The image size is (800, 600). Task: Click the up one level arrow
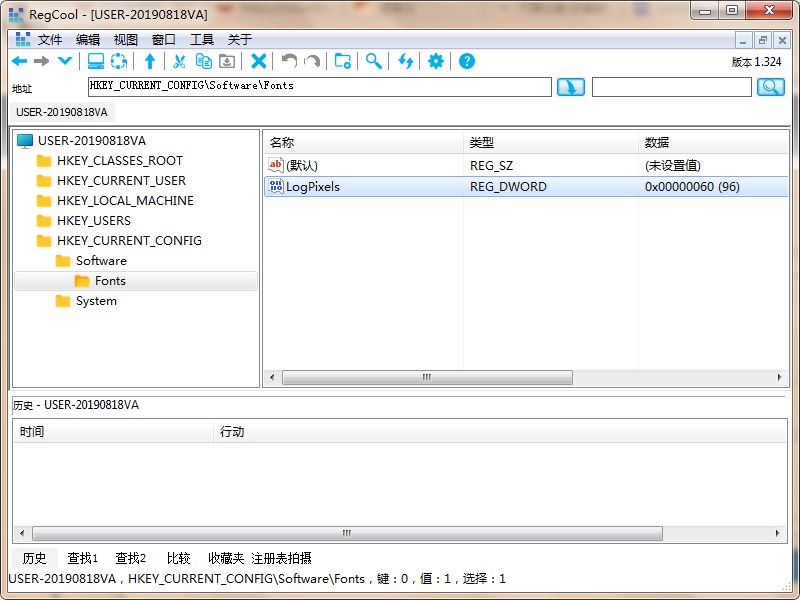150,61
